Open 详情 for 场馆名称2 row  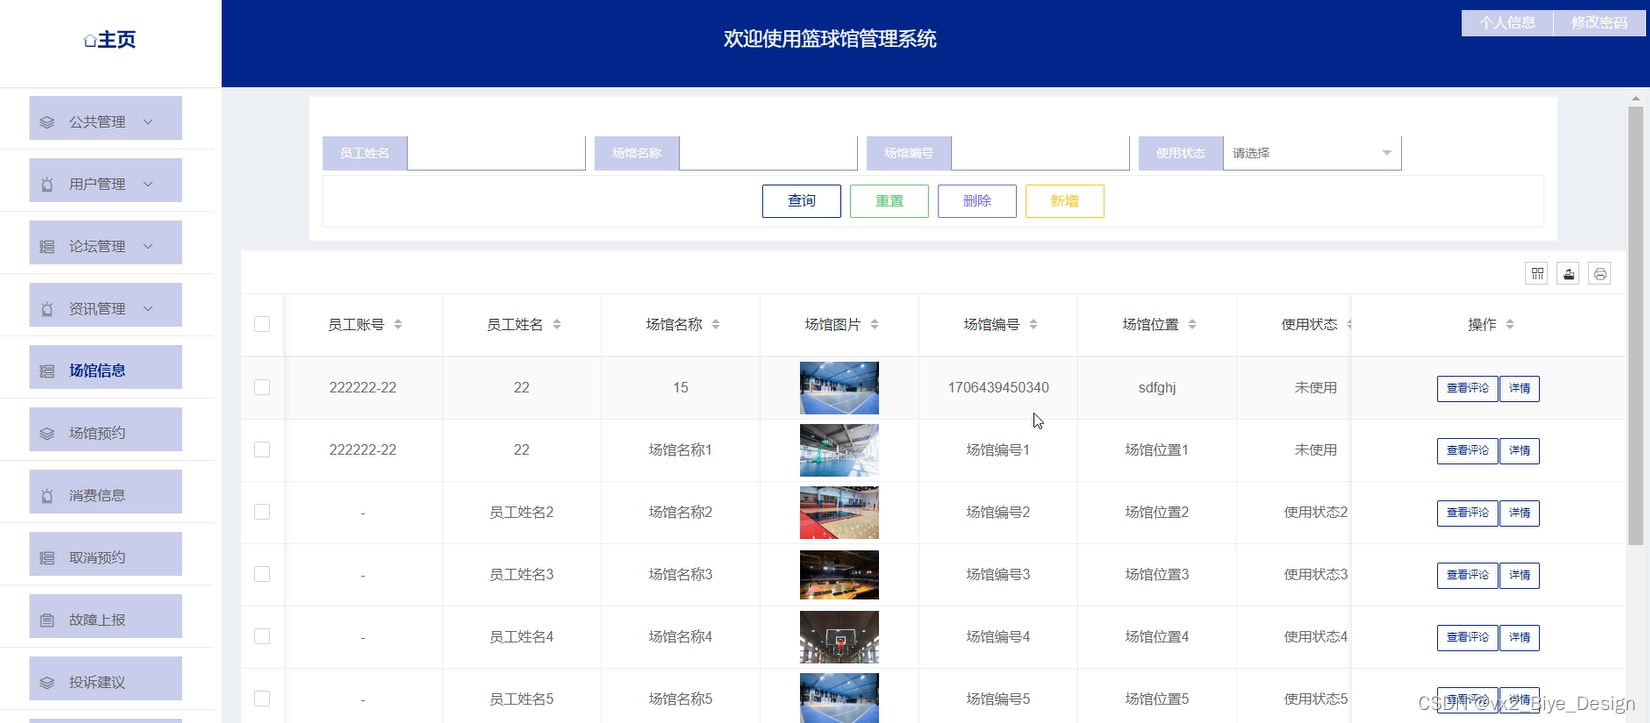click(x=1520, y=513)
